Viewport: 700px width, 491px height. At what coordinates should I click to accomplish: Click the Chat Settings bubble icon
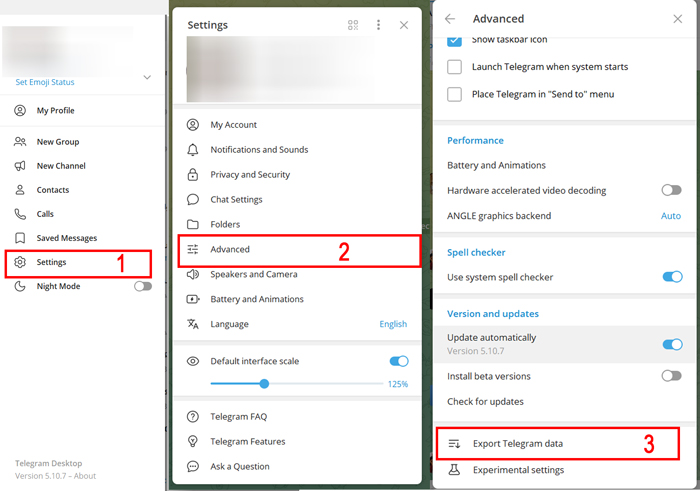(x=193, y=200)
